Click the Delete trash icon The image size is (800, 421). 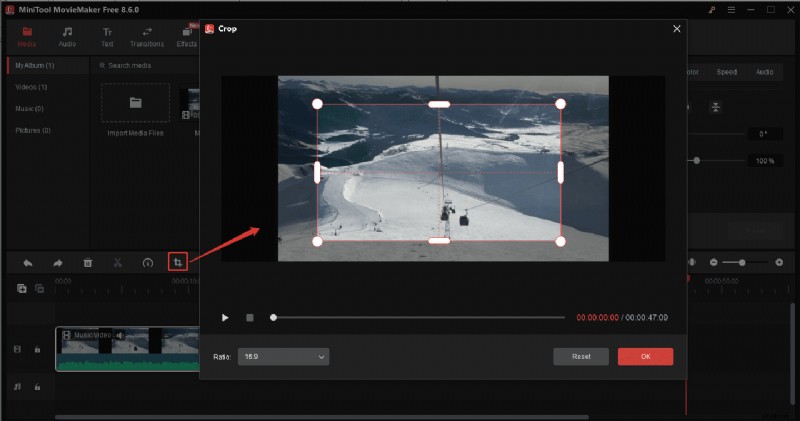[88, 263]
